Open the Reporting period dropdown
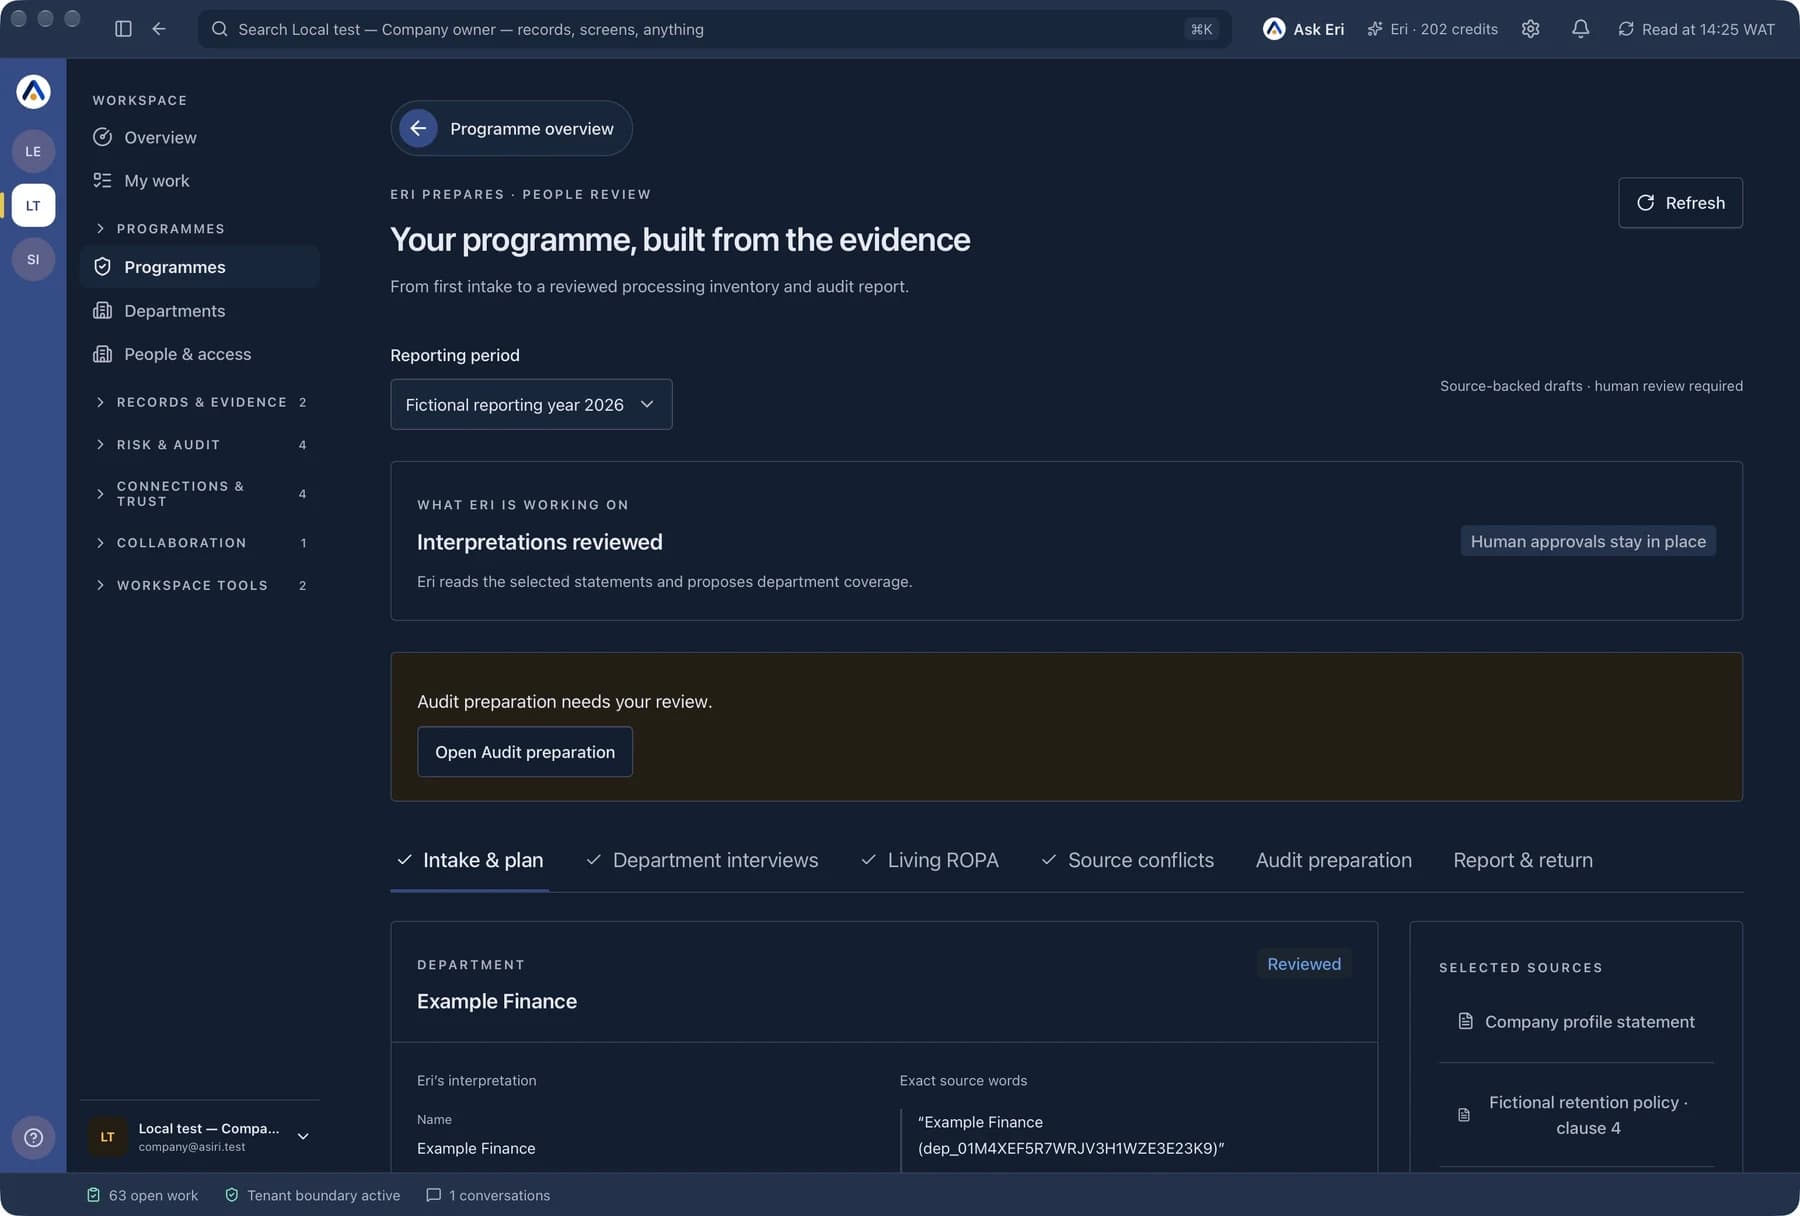Image resolution: width=1800 pixels, height=1216 pixels. pyautogui.click(x=531, y=404)
